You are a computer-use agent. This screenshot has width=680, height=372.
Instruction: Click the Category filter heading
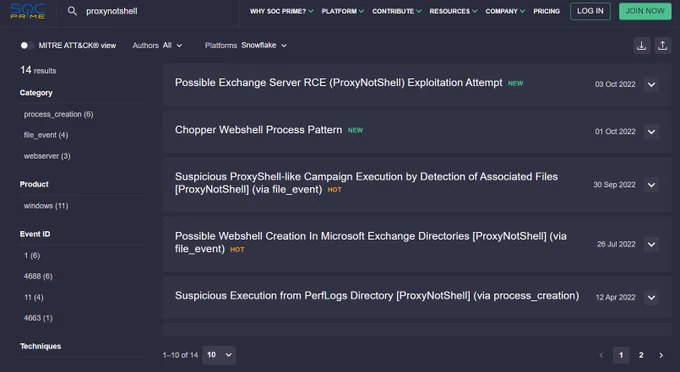[x=36, y=93]
